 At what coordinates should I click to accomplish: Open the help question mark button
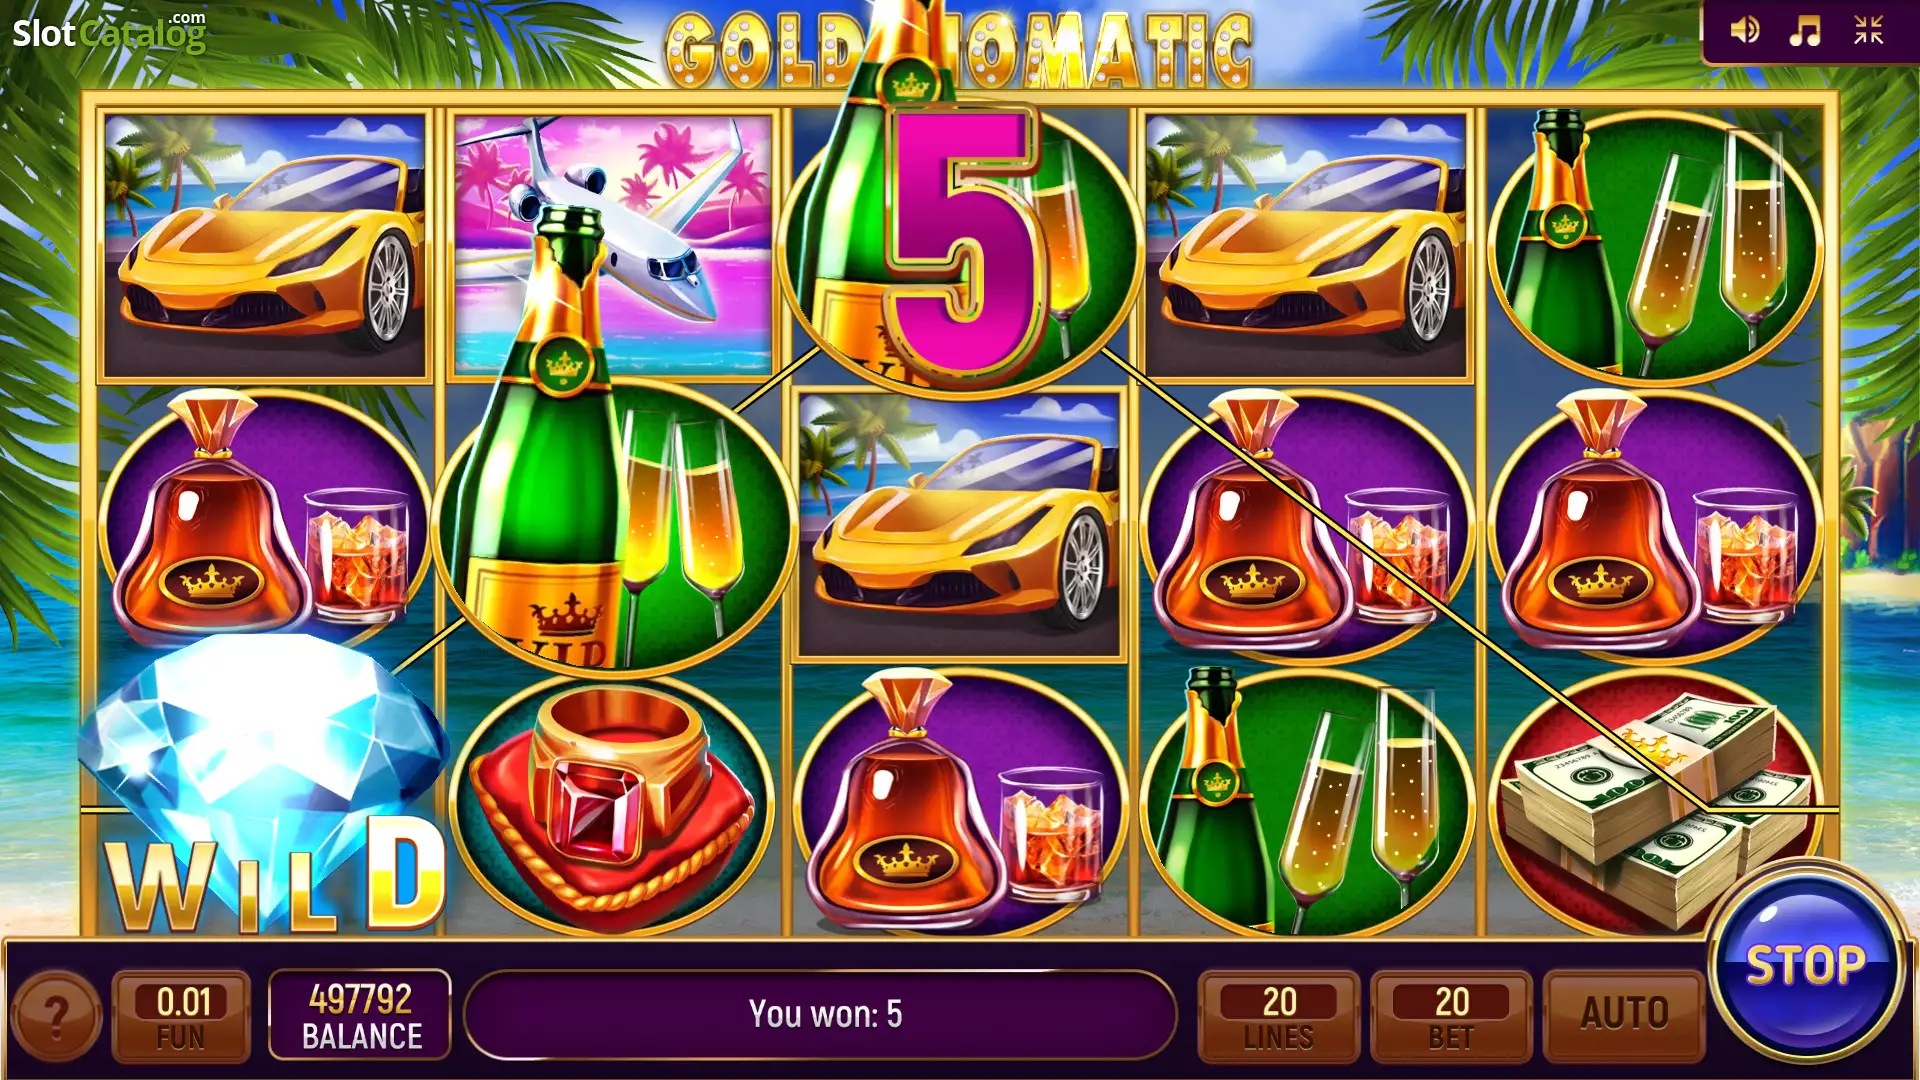[x=56, y=1017]
